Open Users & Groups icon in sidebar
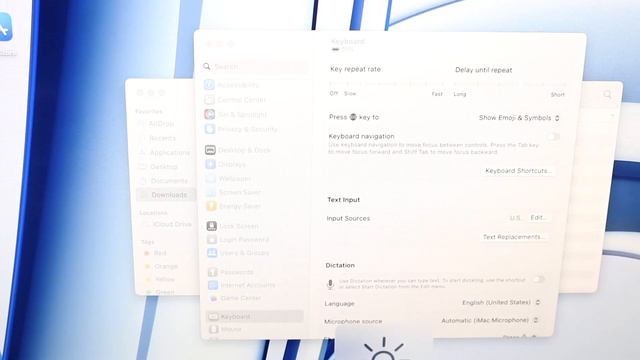The height and width of the screenshot is (360, 640). click(x=212, y=253)
